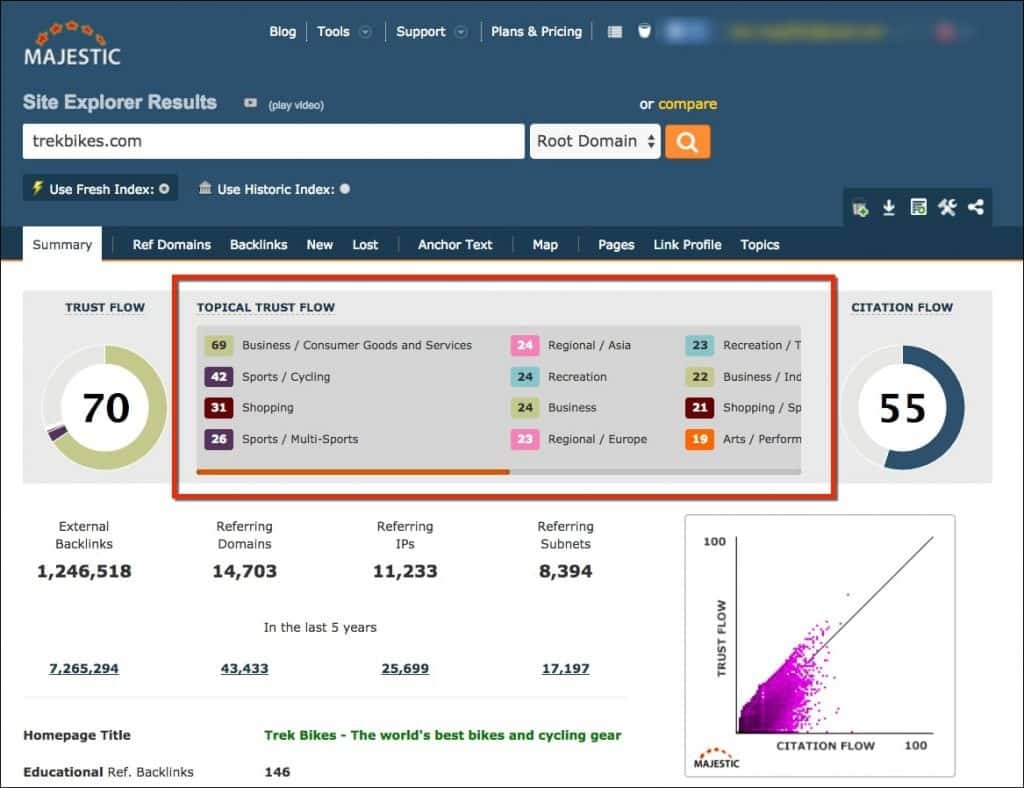Screen dimensions: 1024x788
Task: Click the share icon in toolbar
Action: 976,208
